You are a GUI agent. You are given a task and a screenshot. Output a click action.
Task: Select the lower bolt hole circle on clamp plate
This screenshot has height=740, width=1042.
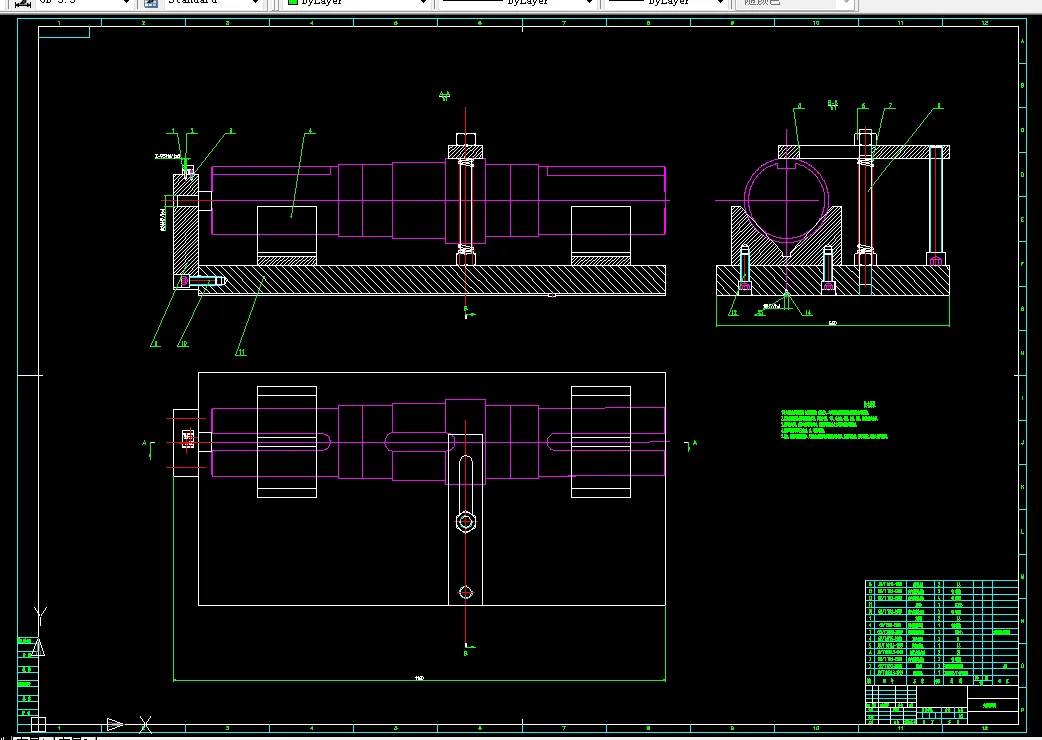(x=466, y=592)
